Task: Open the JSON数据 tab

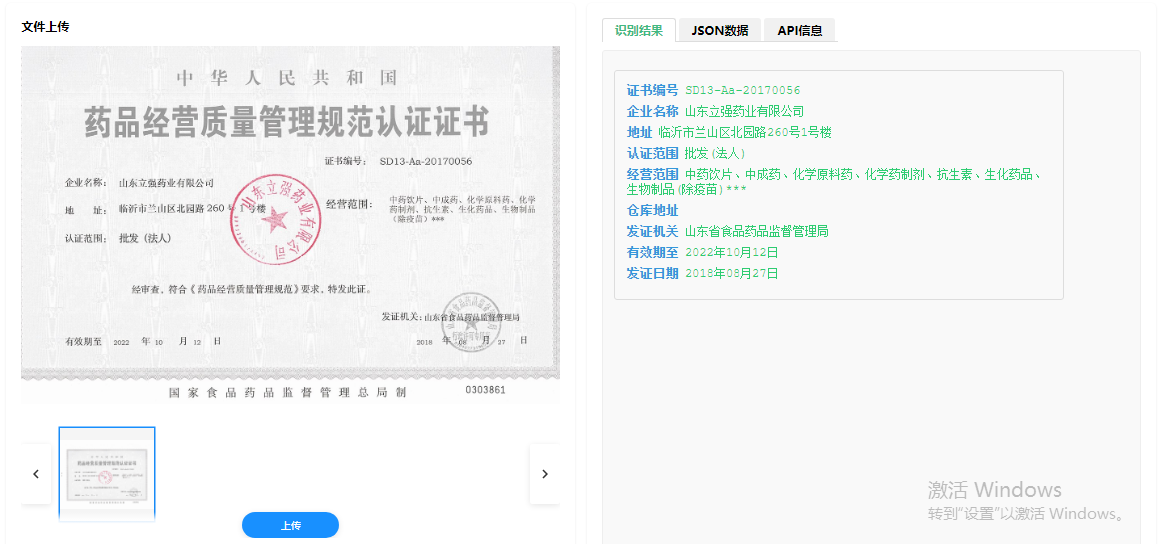Action: point(720,30)
